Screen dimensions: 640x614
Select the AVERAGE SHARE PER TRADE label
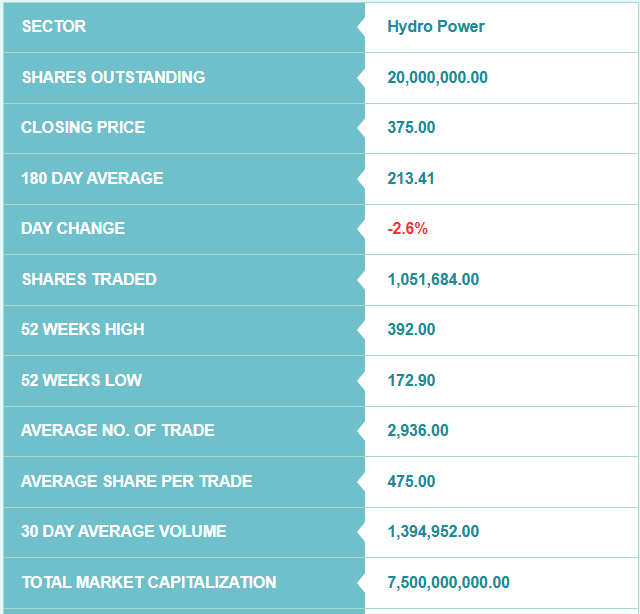click(136, 481)
